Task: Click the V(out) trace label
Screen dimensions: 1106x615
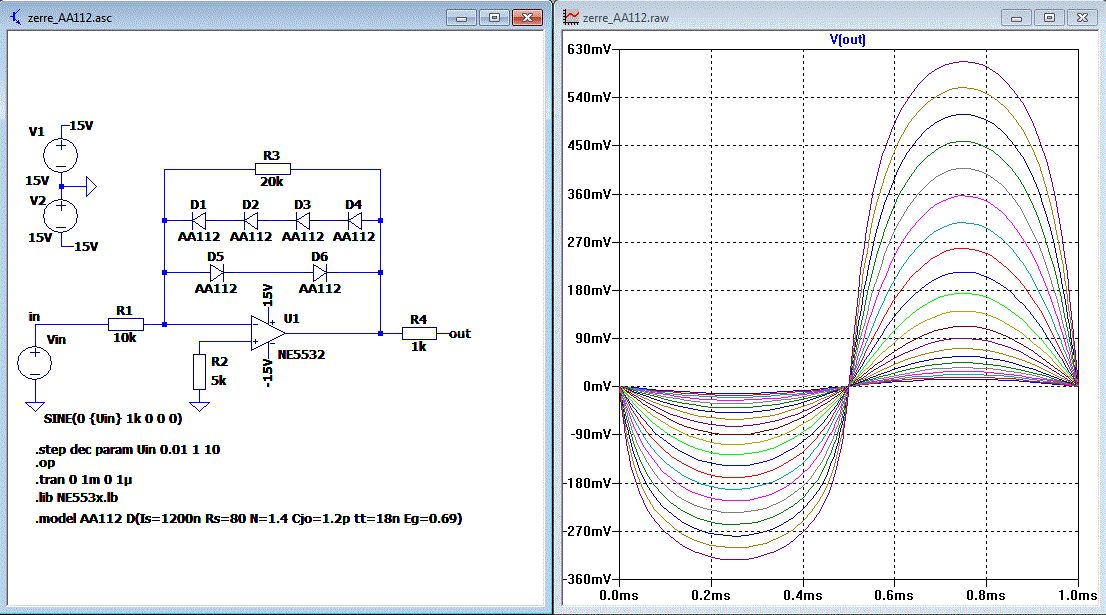Action: 847,38
